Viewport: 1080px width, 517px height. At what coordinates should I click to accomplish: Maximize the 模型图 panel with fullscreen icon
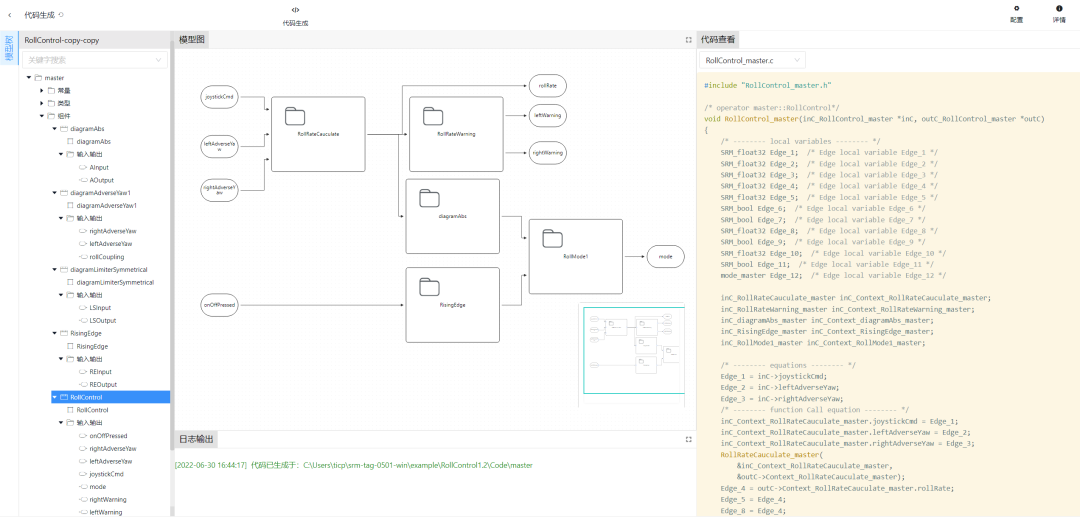click(x=688, y=40)
